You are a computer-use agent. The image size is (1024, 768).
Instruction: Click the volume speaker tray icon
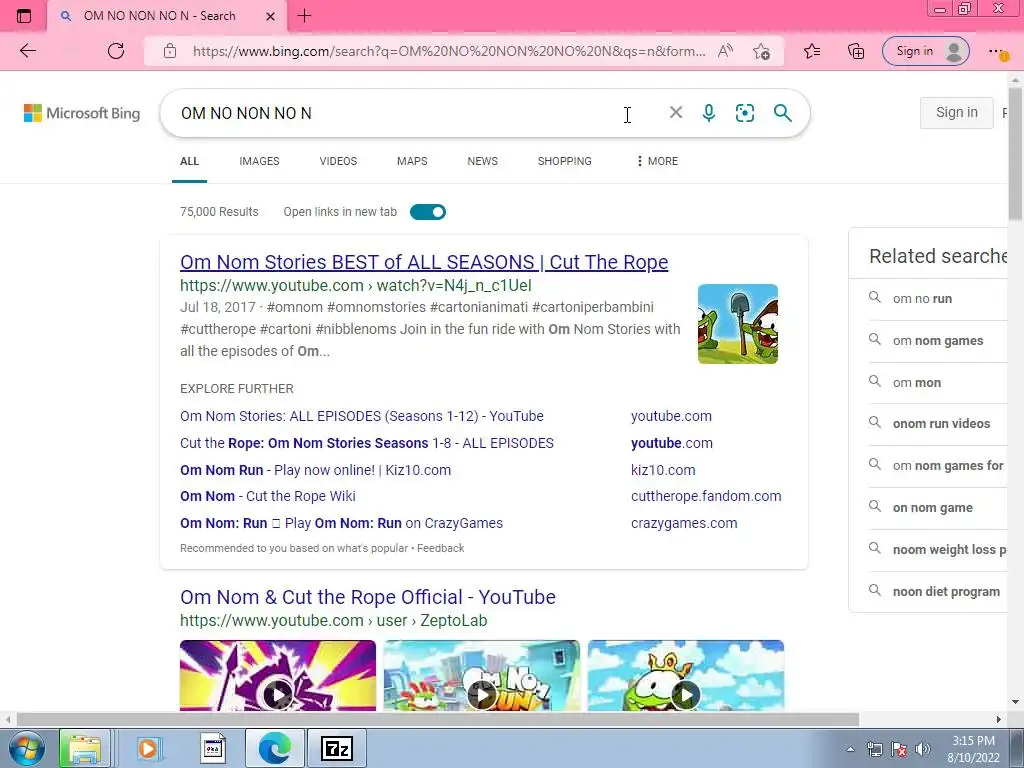tap(923, 749)
